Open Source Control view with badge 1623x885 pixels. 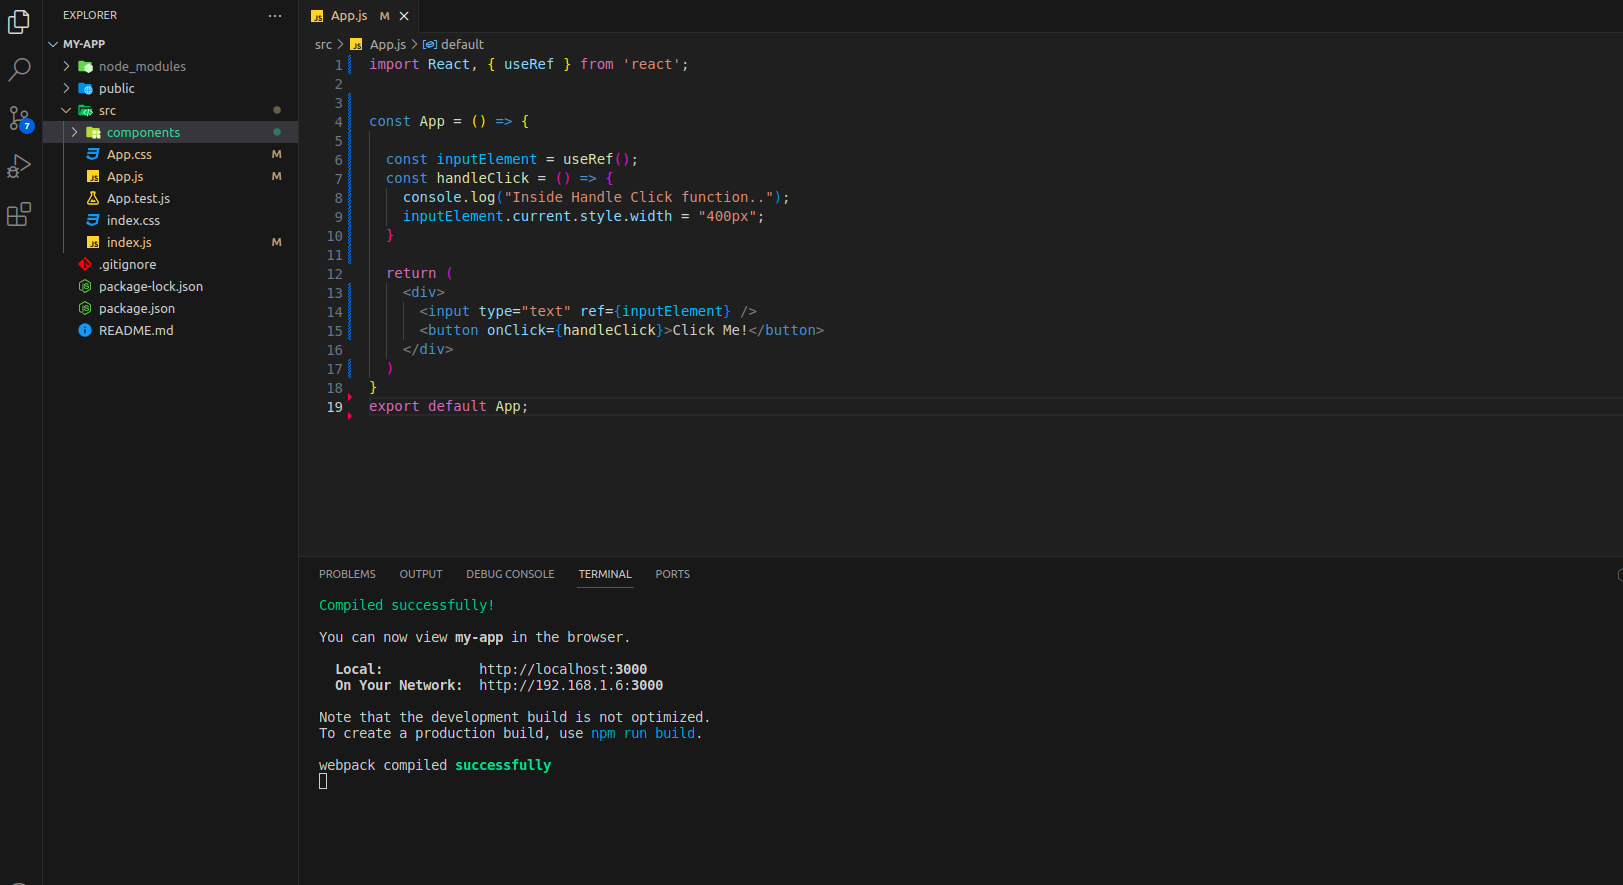click(x=19, y=118)
